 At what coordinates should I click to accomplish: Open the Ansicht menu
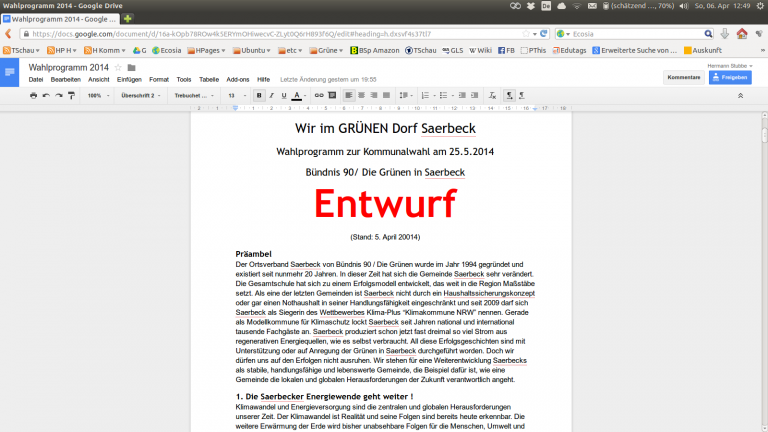(98, 79)
